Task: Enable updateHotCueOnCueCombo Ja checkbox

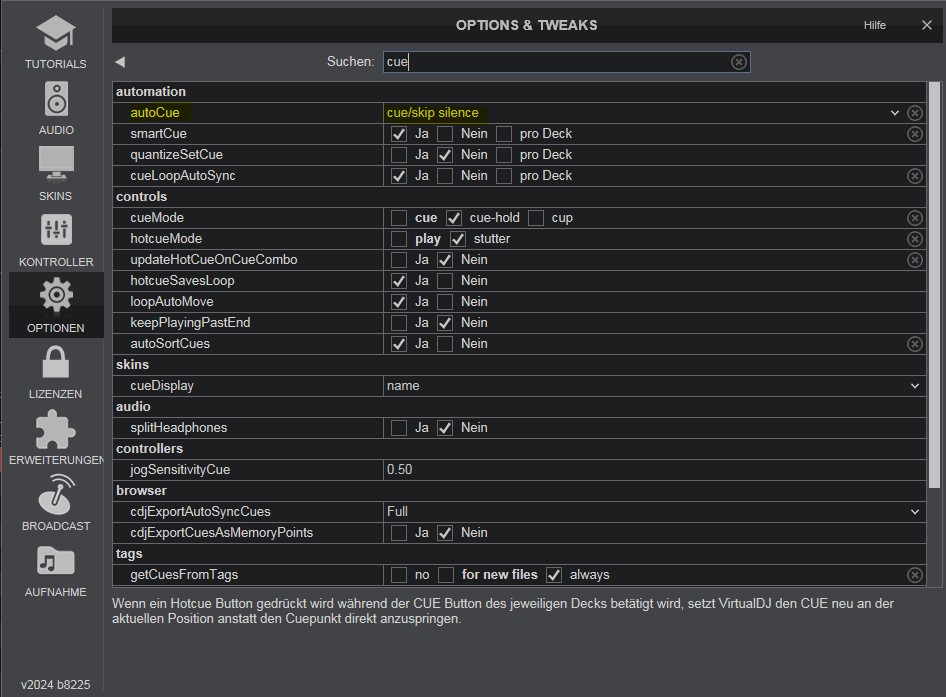Action: click(399, 260)
